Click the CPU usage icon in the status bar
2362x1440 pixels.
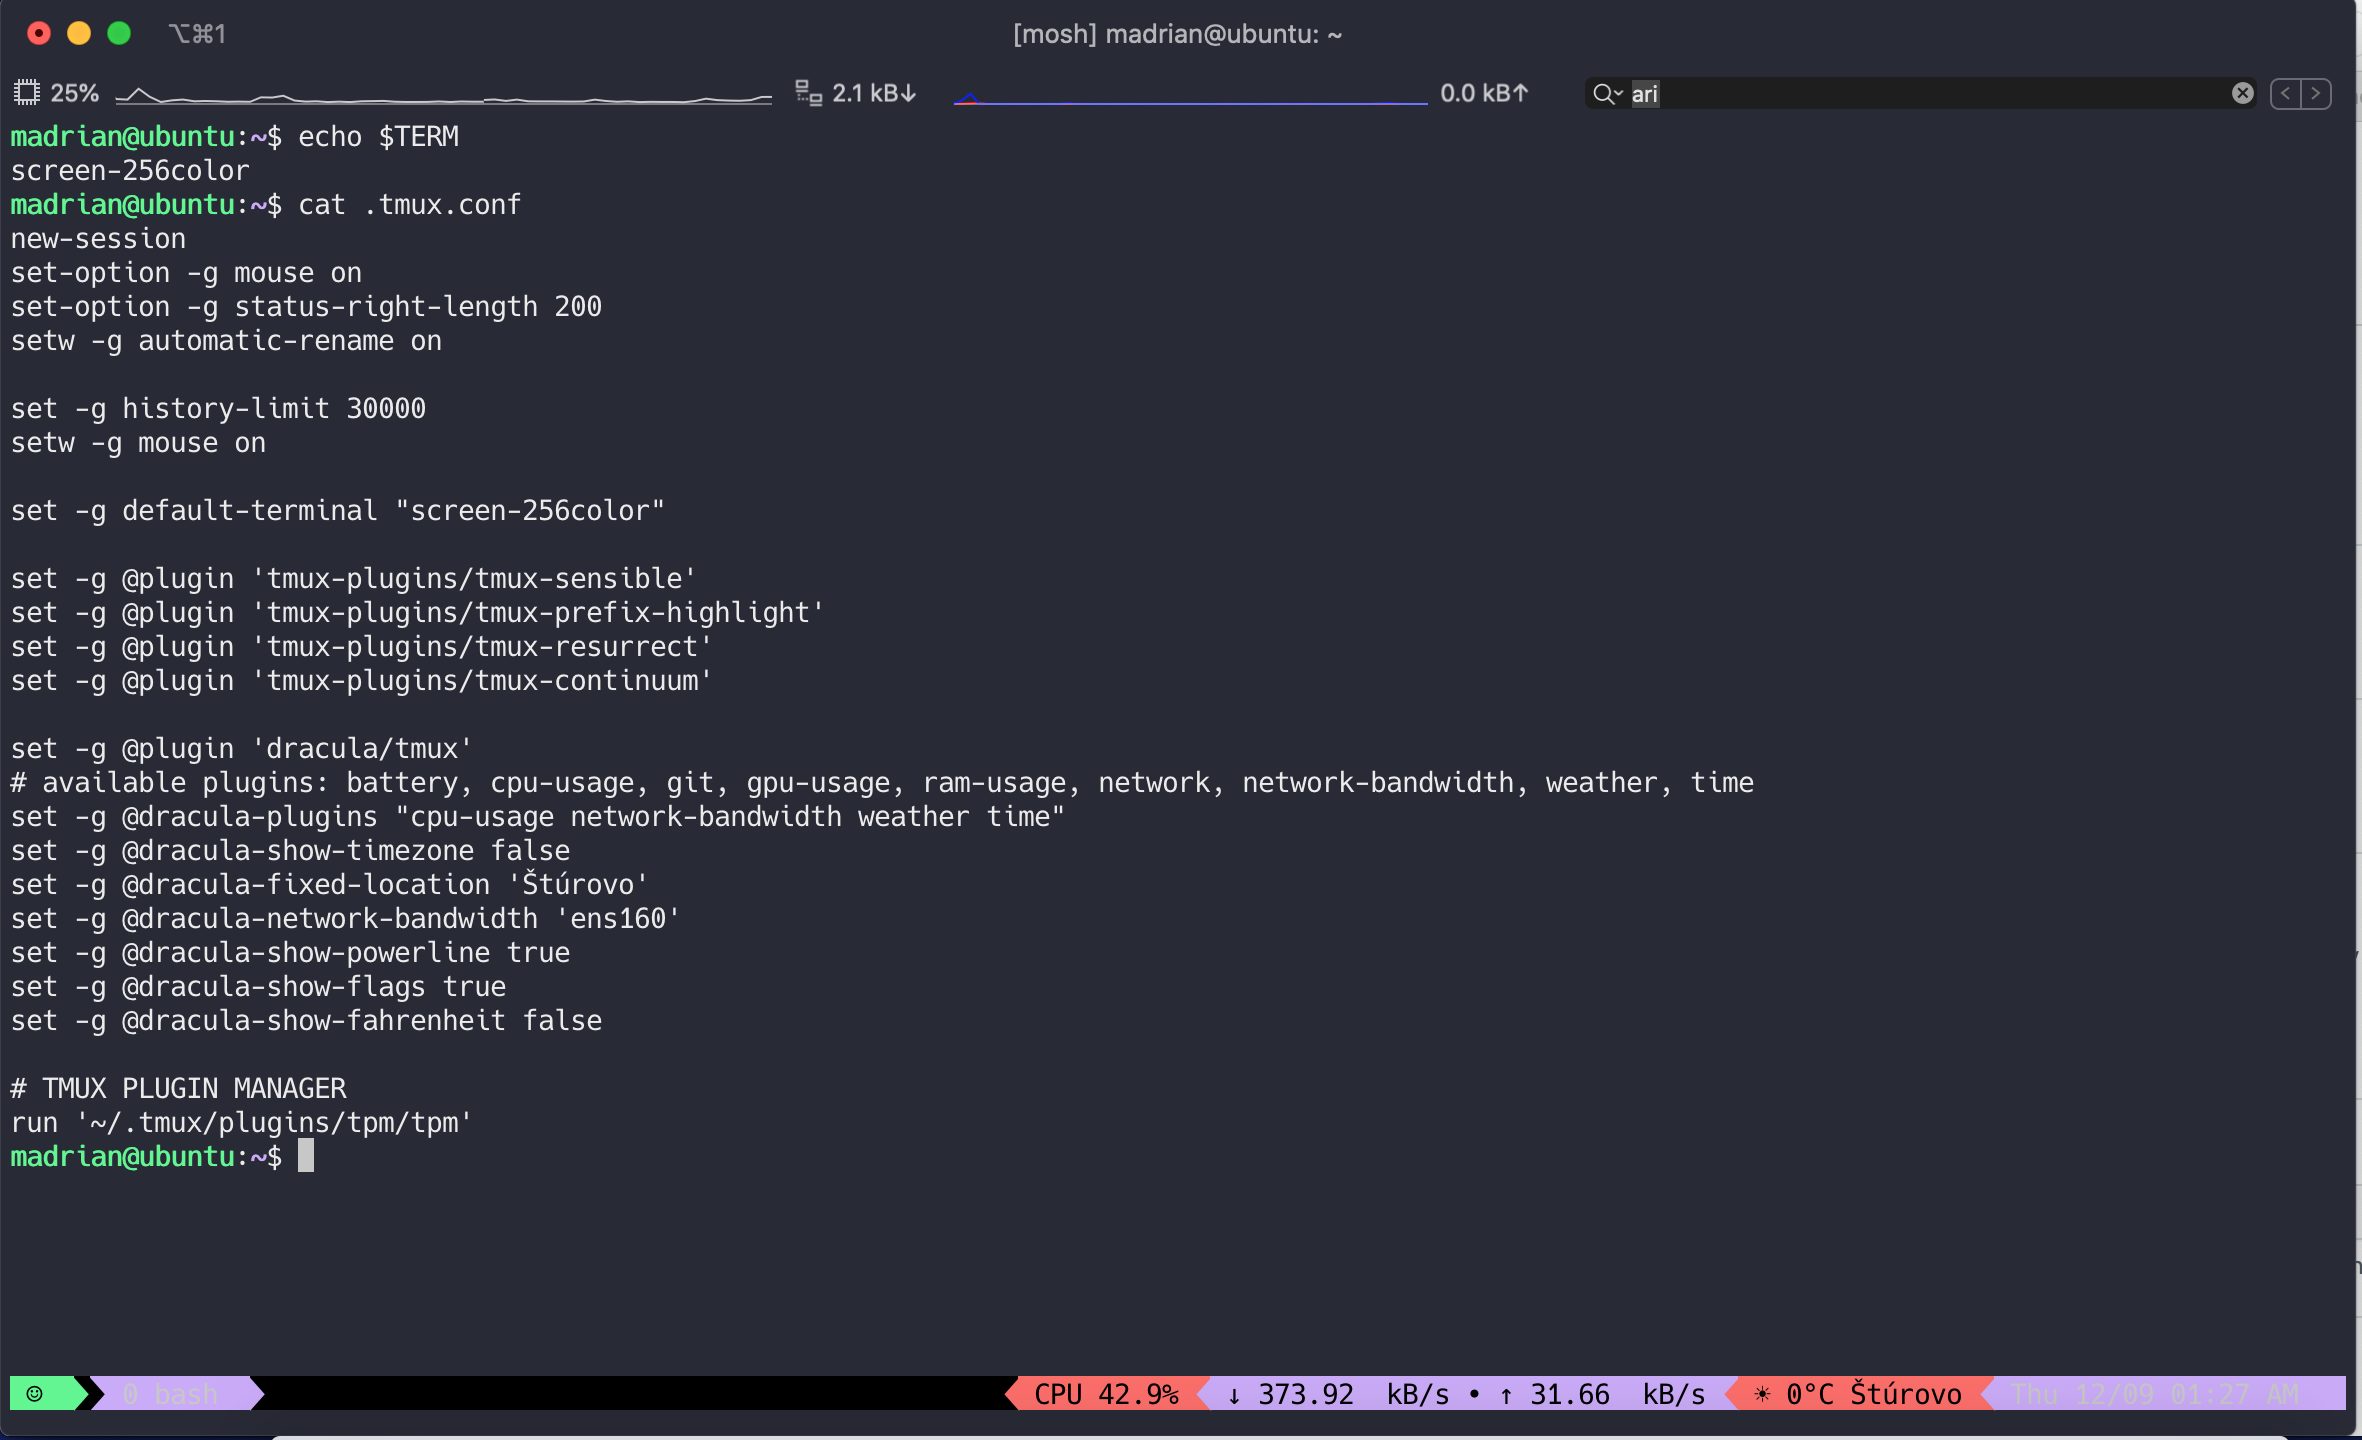(x=27, y=92)
